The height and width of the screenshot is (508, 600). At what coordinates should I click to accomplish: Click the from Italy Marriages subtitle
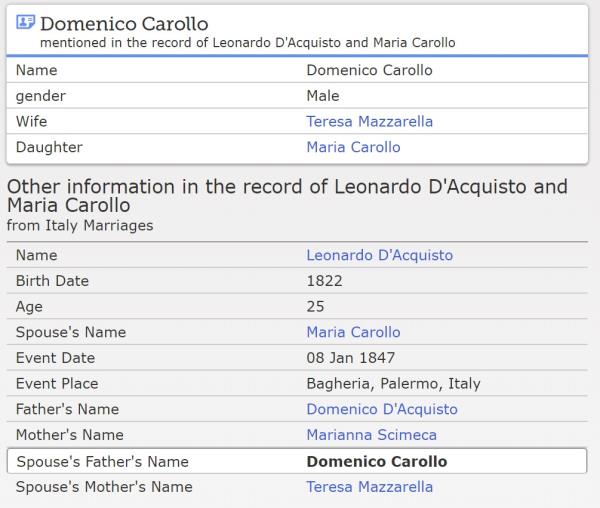[80, 225]
